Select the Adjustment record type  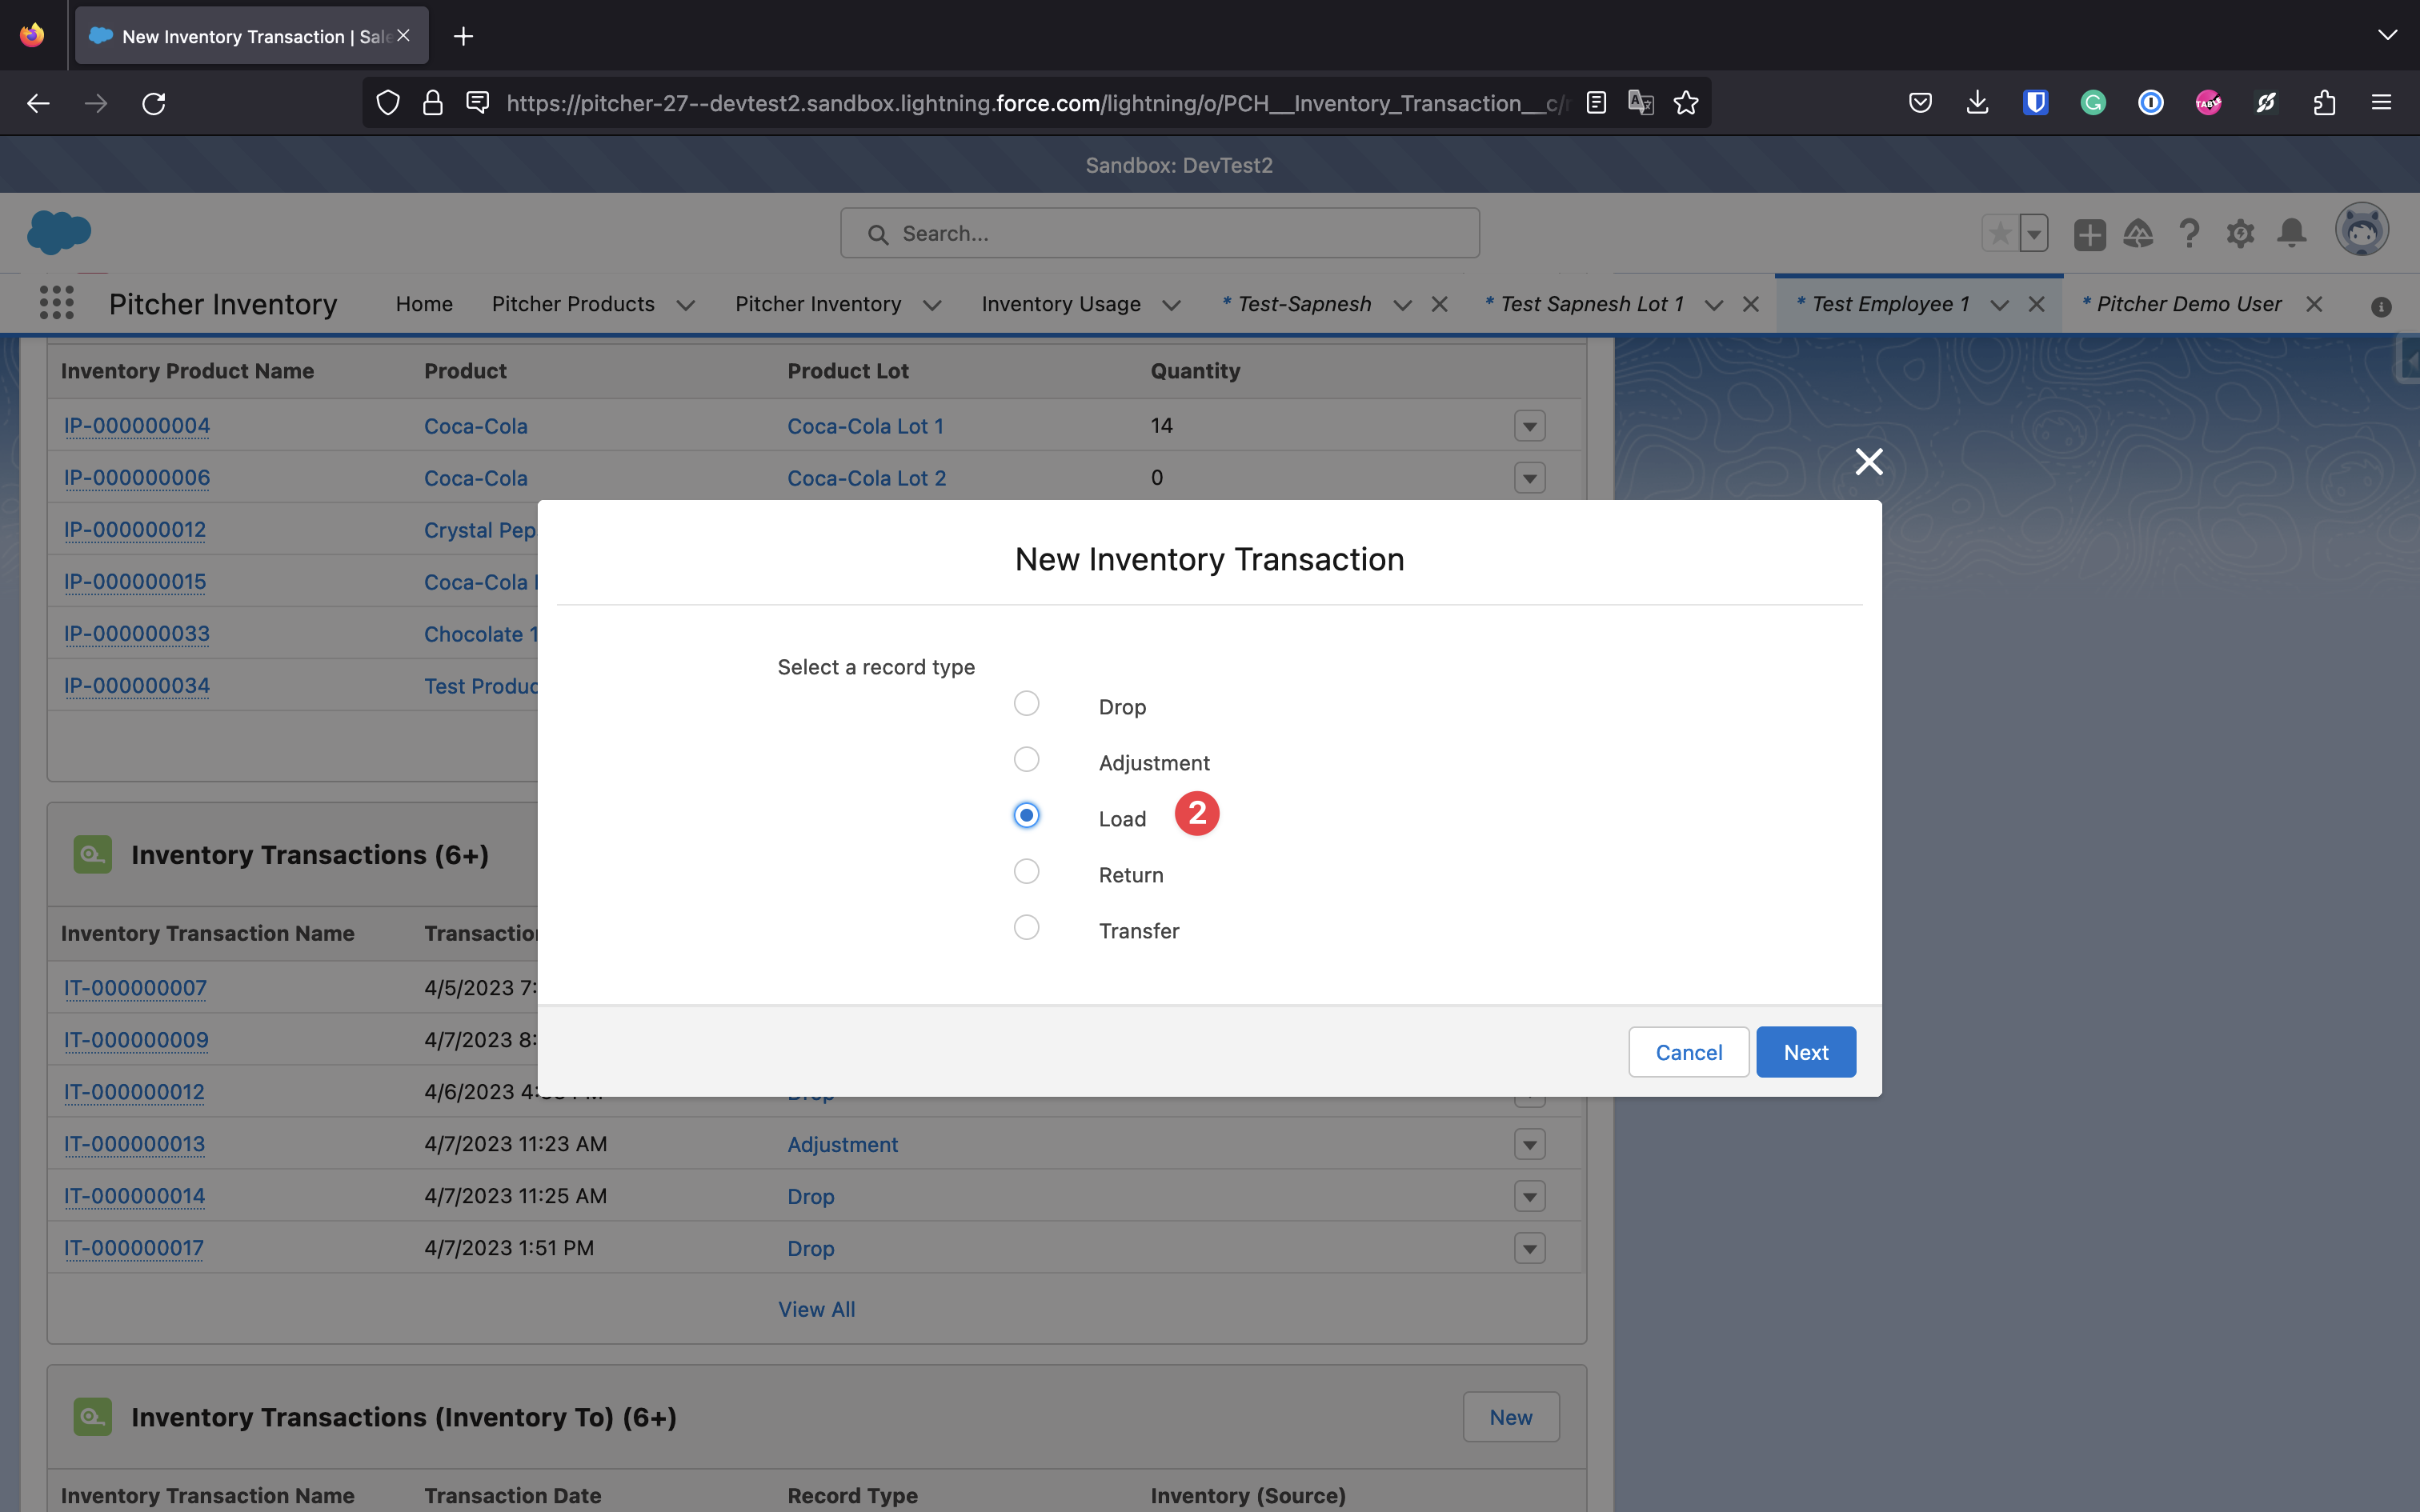(1026, 760)
